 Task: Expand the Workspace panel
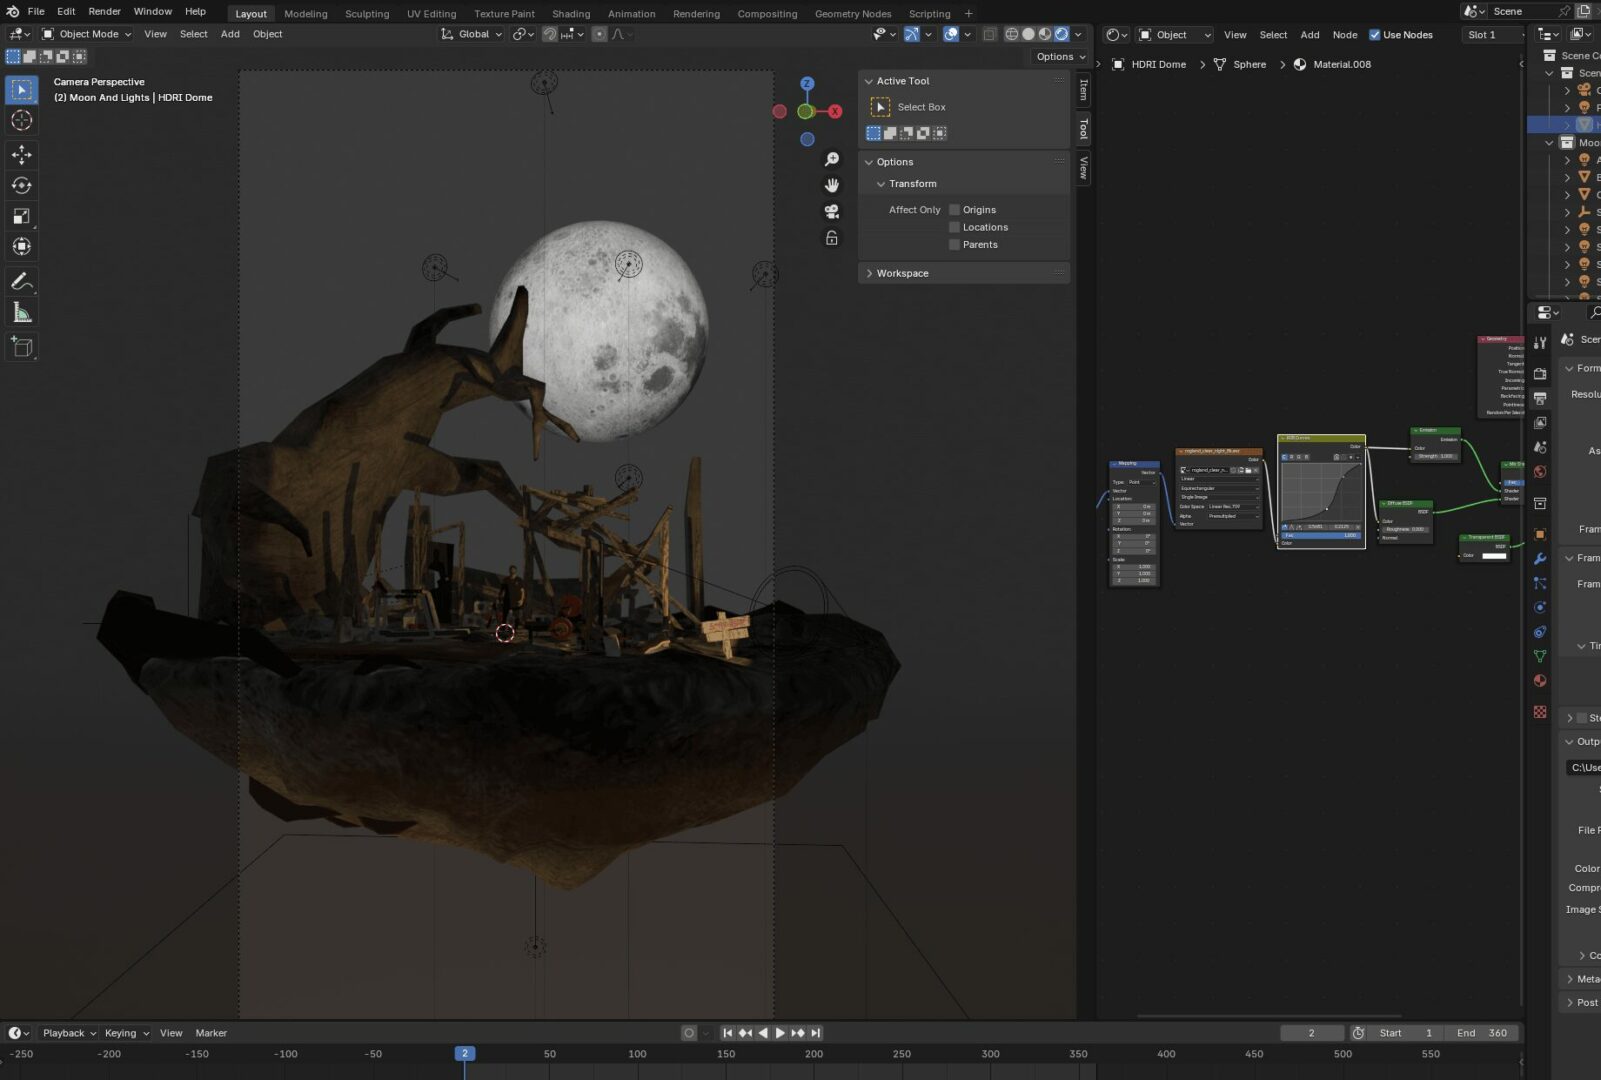coord(902,273)
